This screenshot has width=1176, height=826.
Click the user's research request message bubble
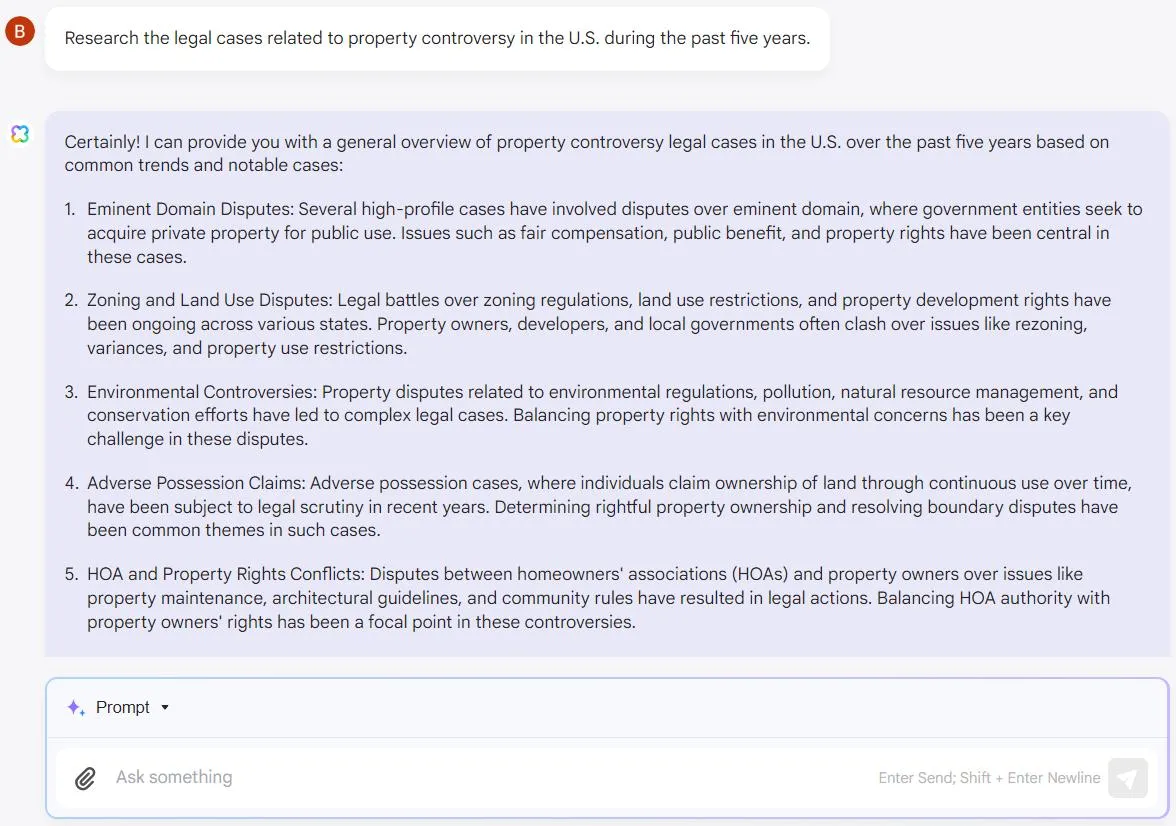[x=437, y=39]
